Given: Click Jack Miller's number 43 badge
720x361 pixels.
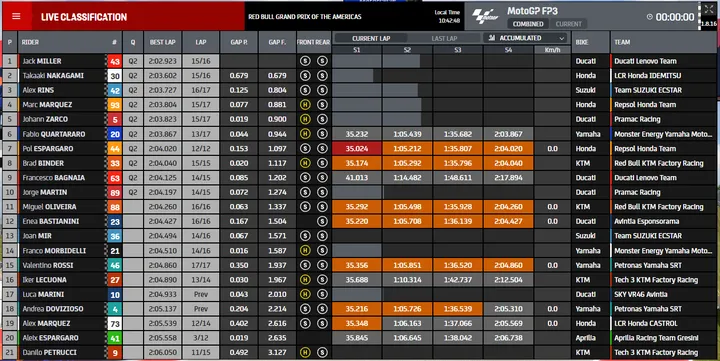Looking at the screenshot, I should pyautogui.click(x=114, y=61).
